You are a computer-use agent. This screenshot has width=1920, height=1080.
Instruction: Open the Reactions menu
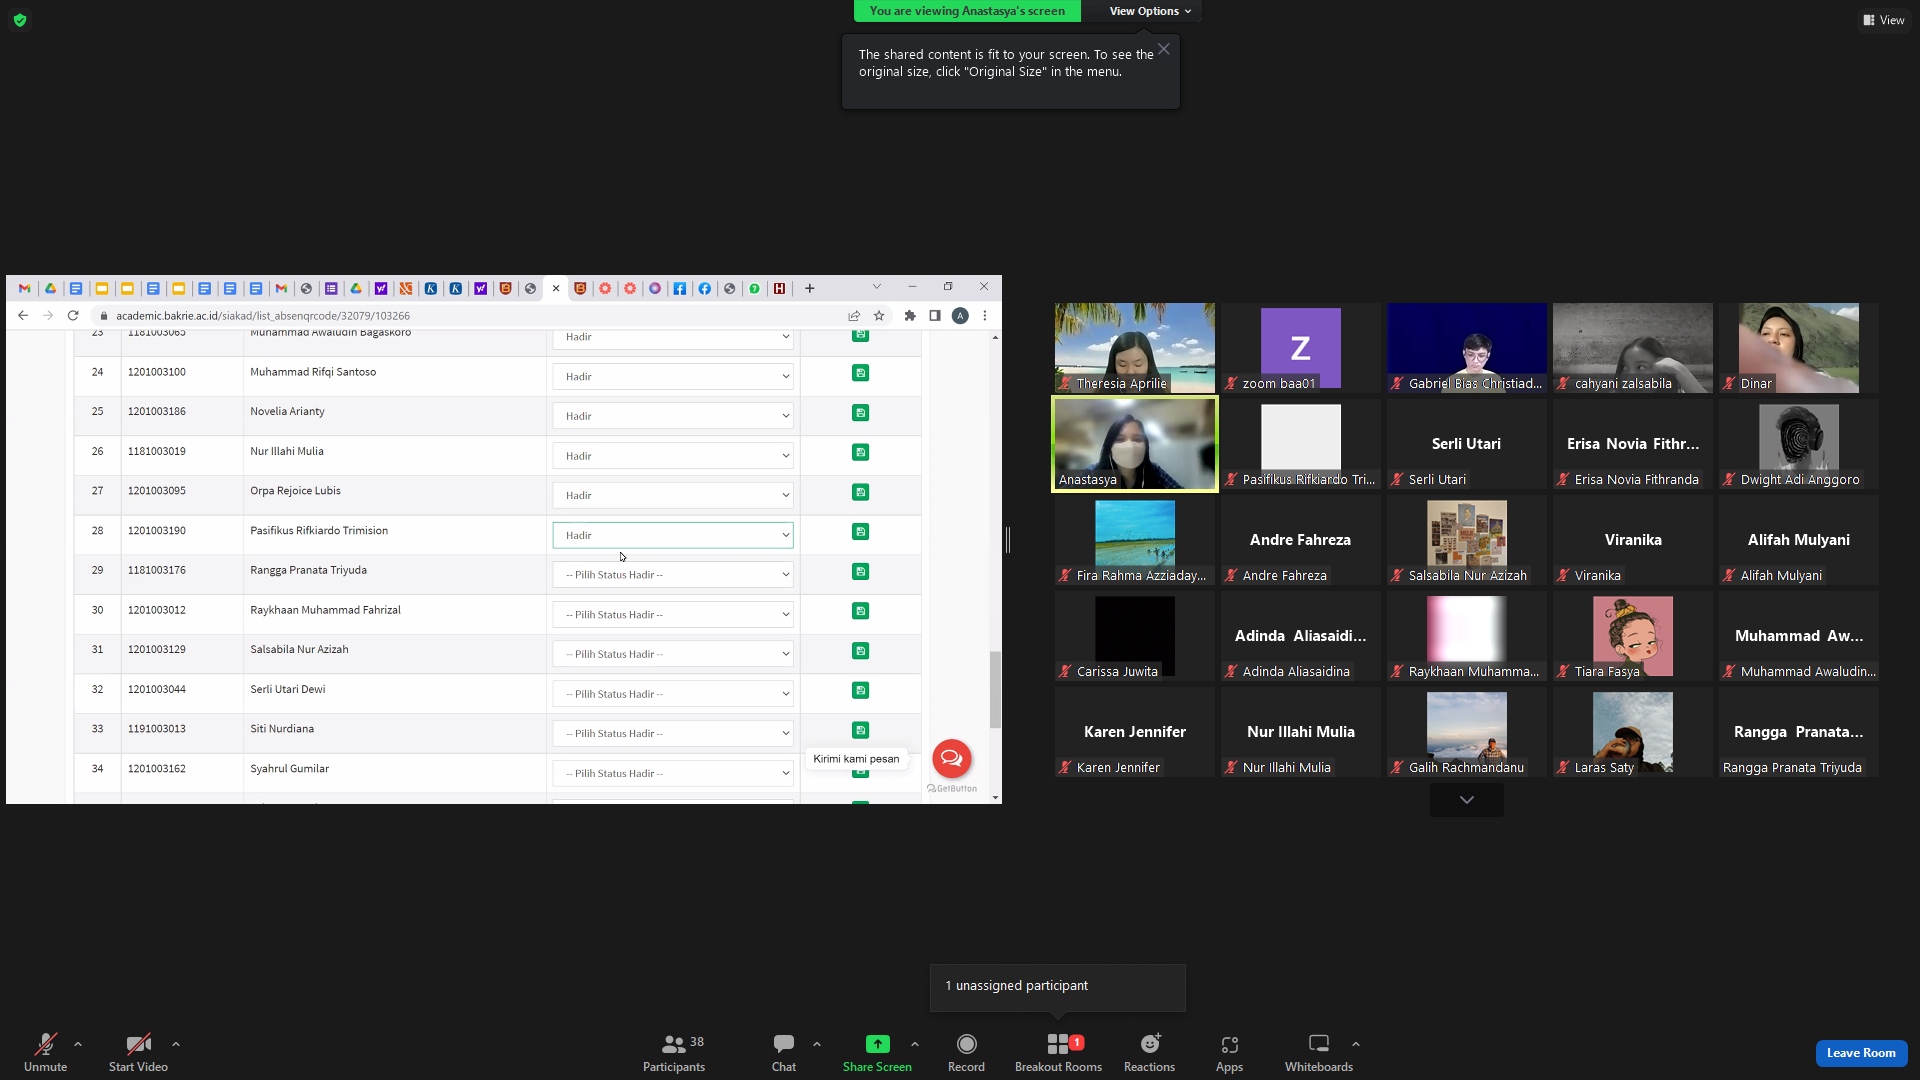[1149, 1053]
